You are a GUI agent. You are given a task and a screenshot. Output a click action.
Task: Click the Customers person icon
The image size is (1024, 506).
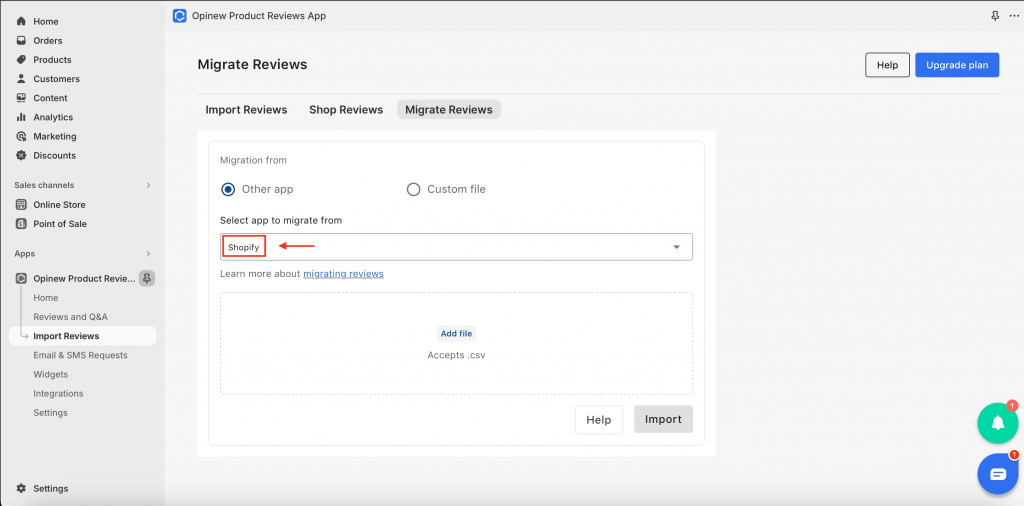point(21,78)
